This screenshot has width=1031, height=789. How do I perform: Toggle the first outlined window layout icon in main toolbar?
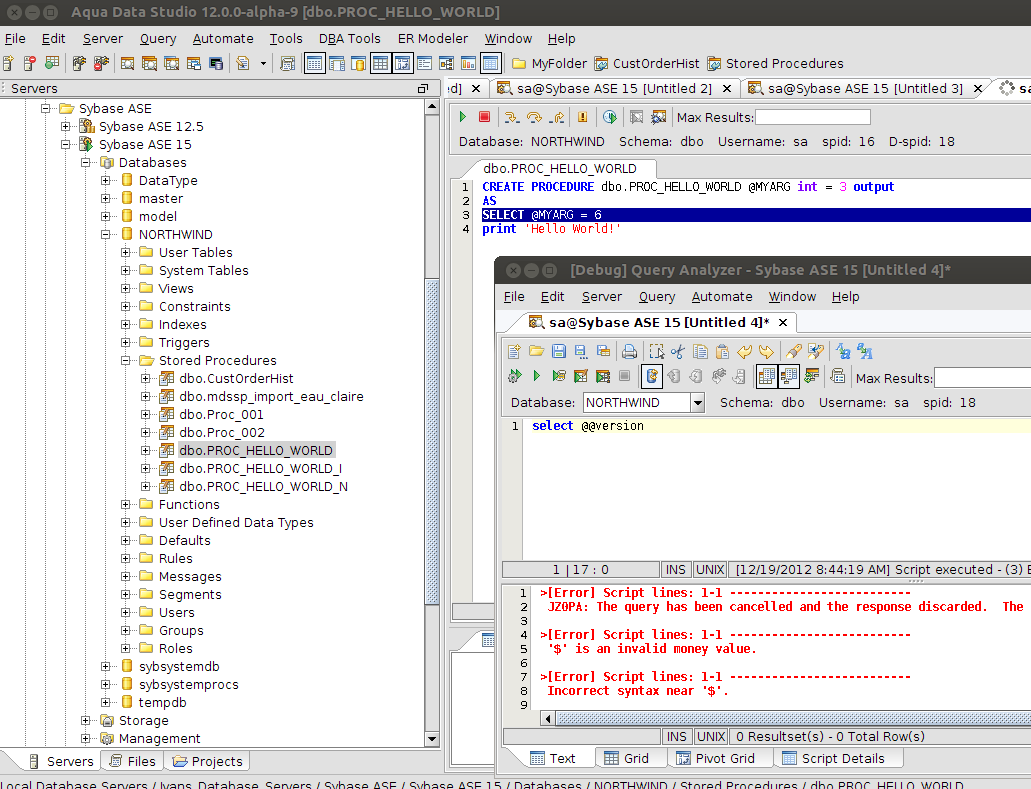tap(314, 63)
